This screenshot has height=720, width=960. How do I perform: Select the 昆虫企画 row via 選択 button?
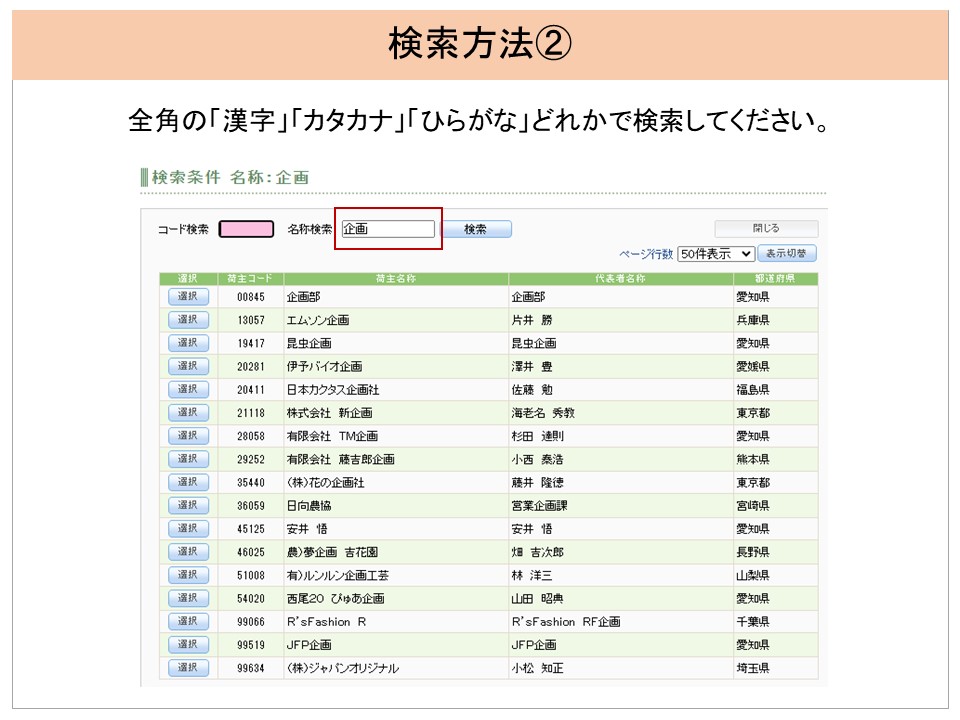coord(187,343)
